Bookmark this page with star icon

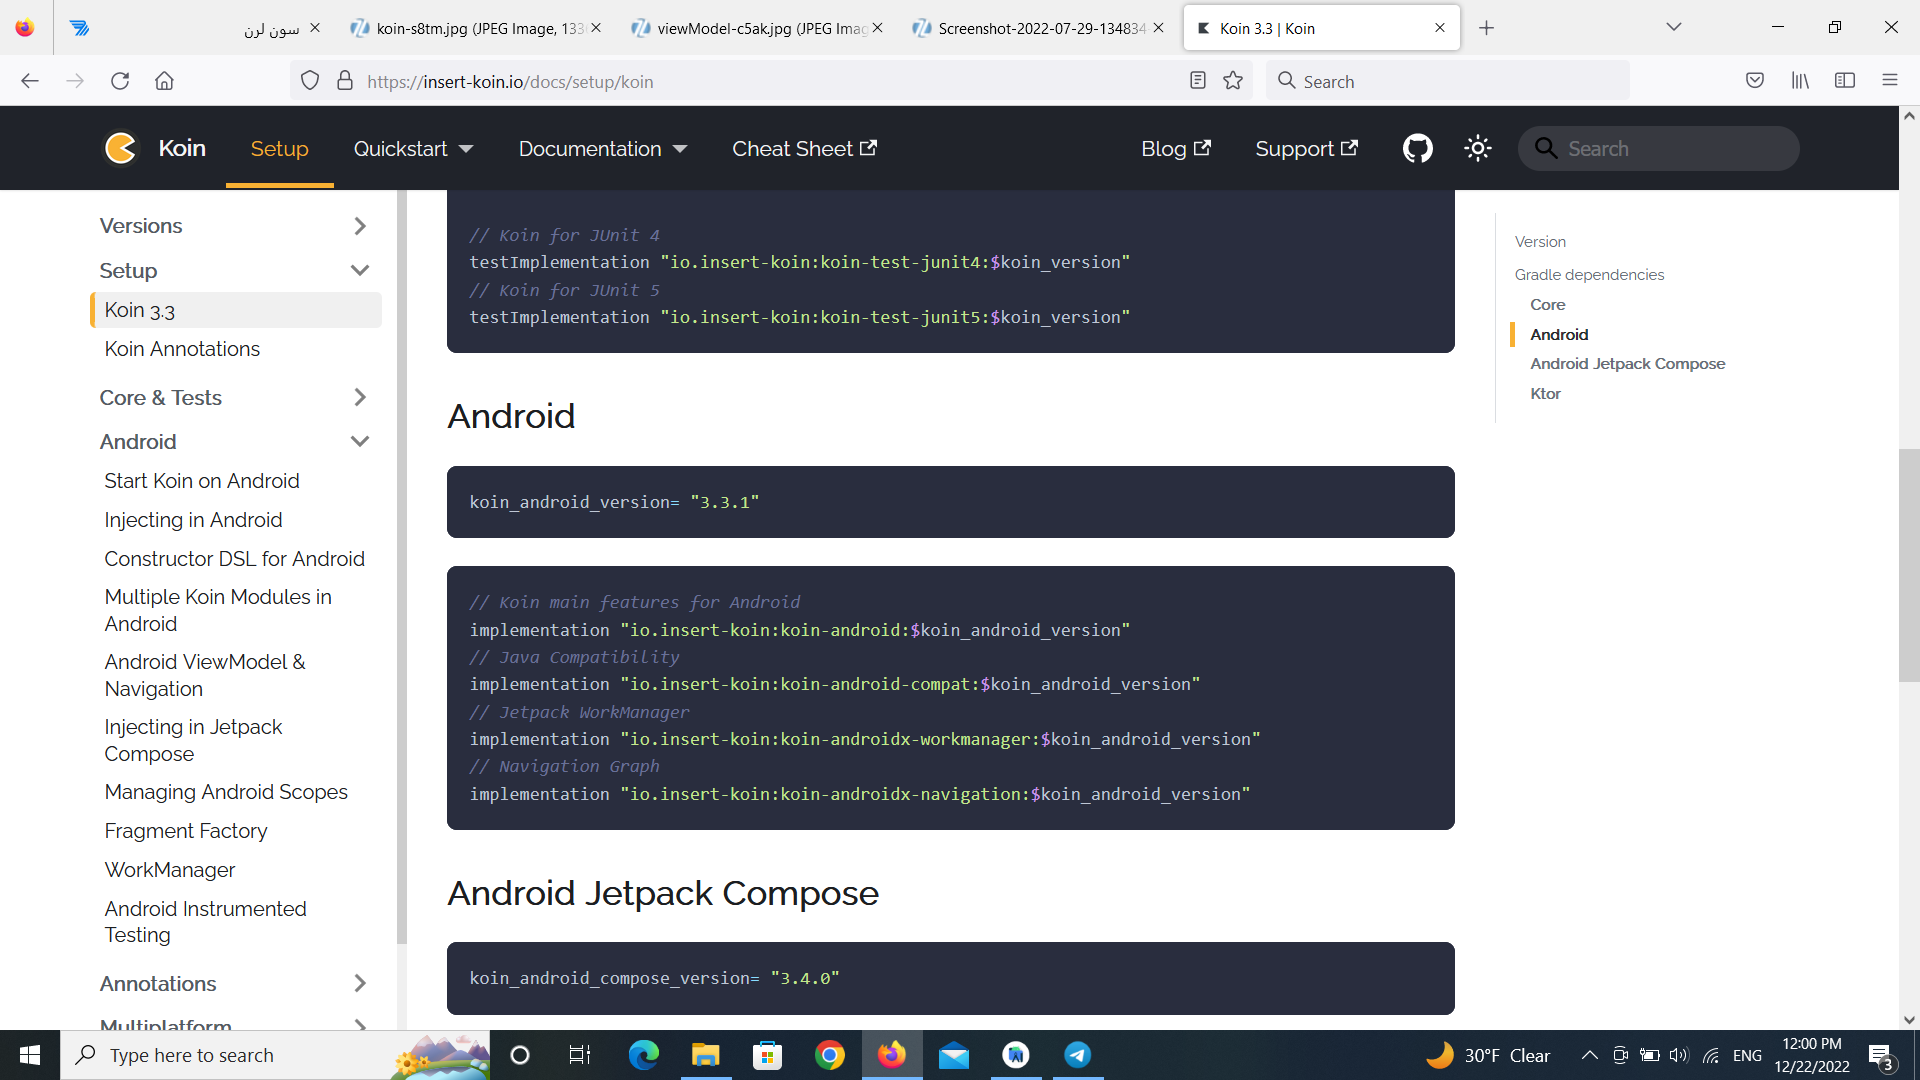coord(1233,81)
